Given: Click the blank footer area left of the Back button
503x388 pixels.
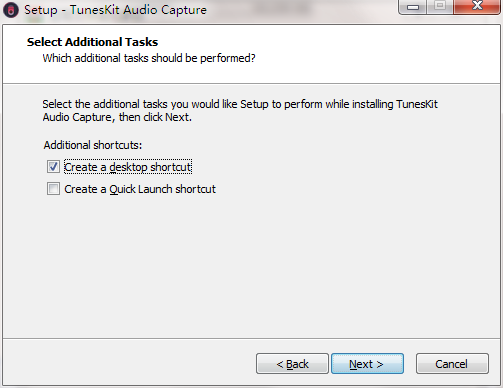Looking at the screenshot, I should tap(128, 364).
